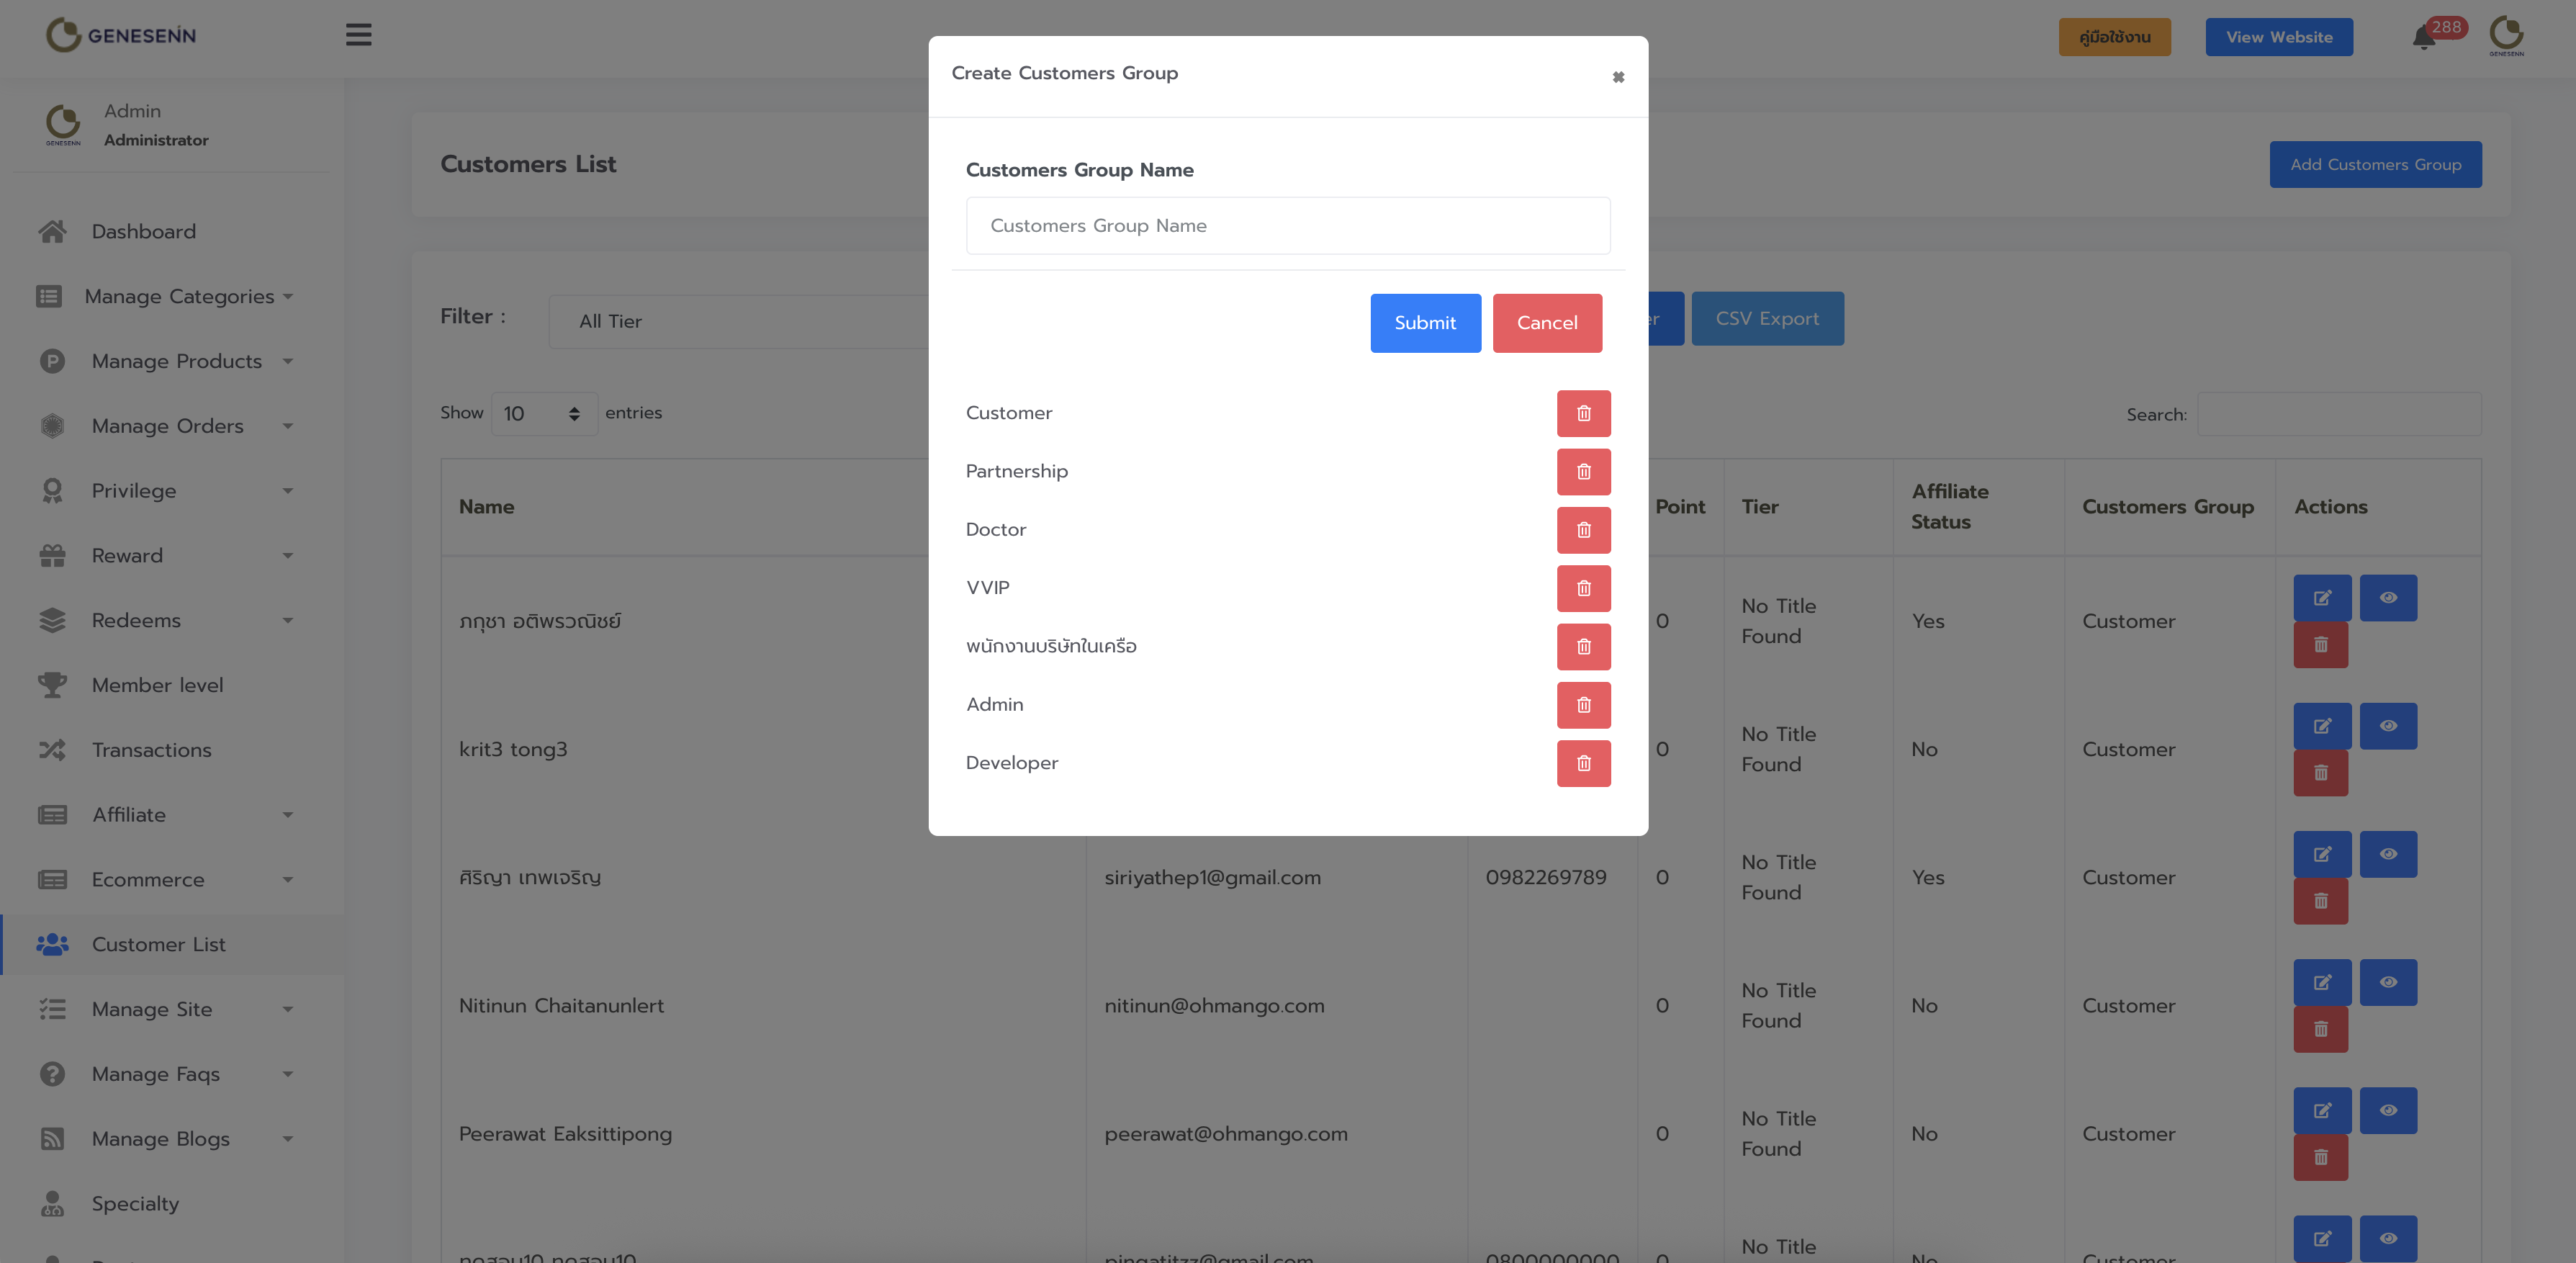Click edit icon for krit3 tong3 row

pos(2321,726)
